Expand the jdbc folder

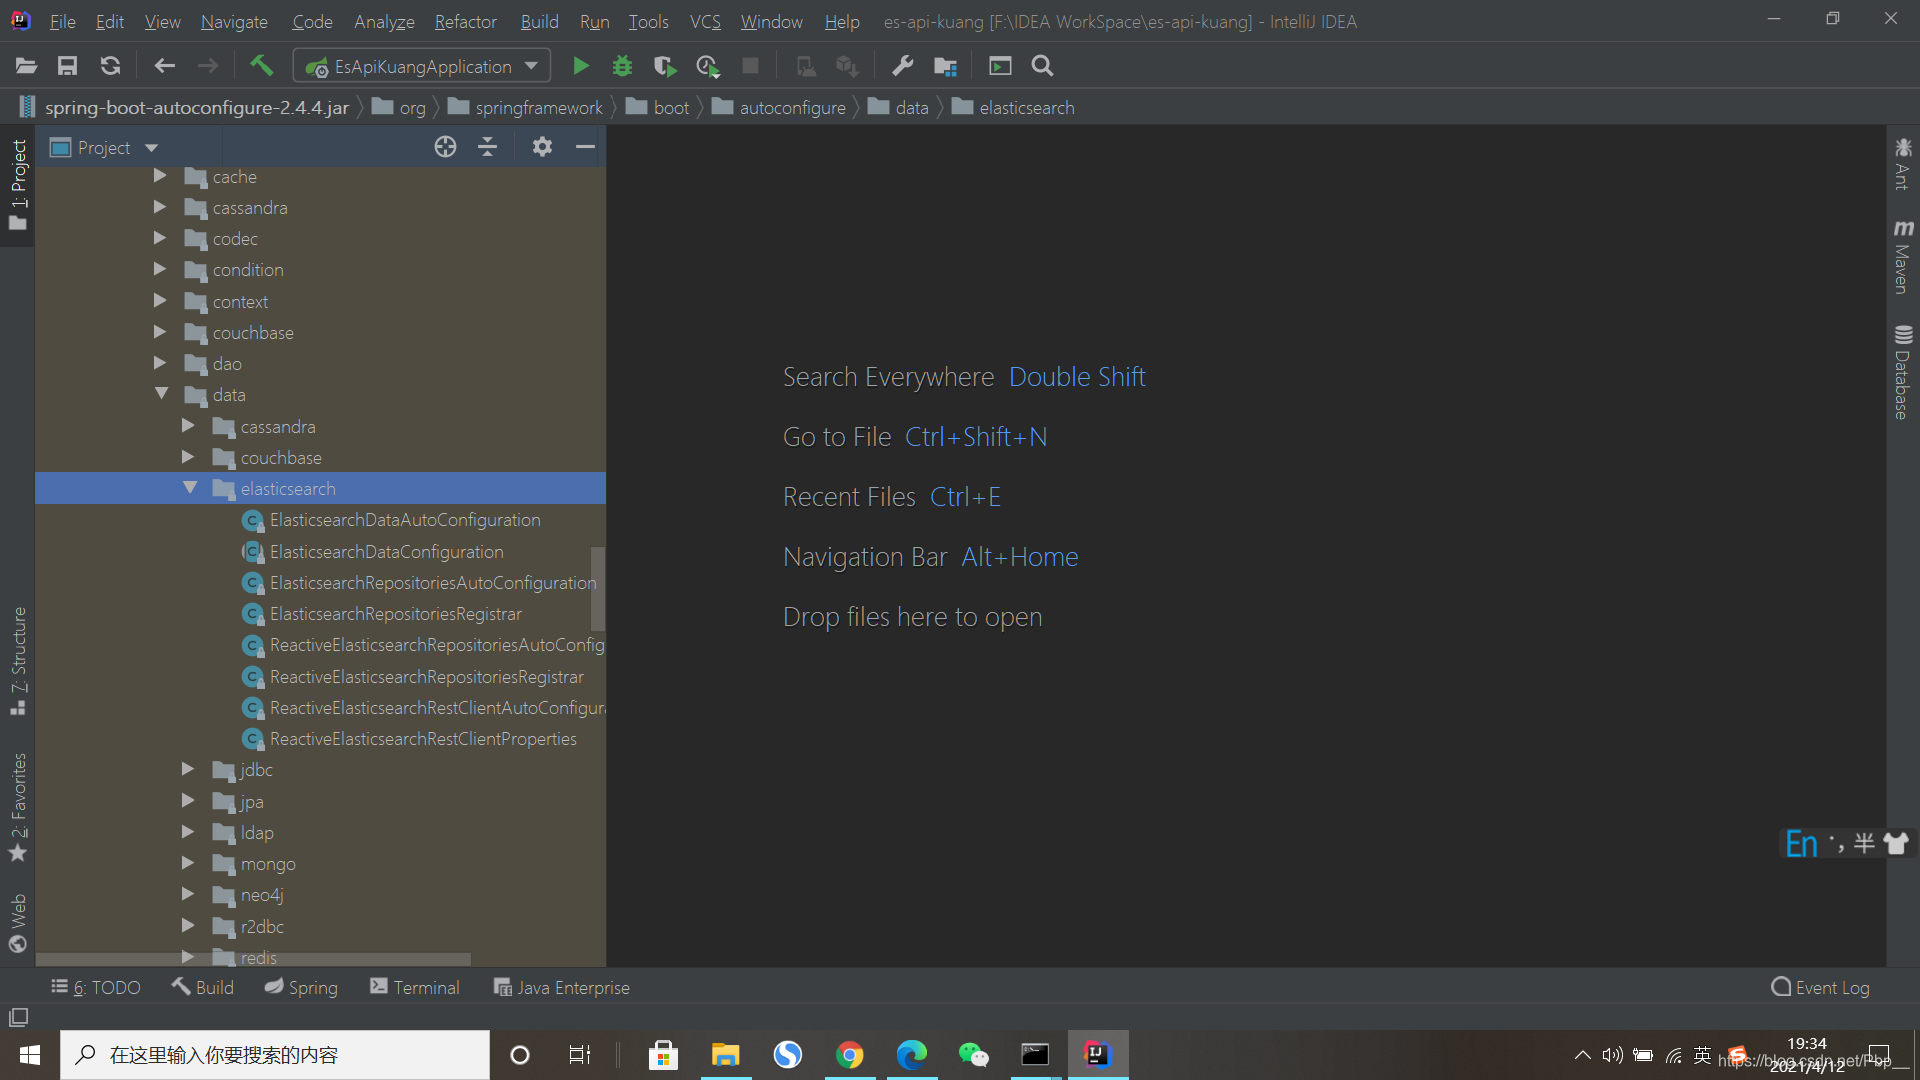[x=188, y=769]
